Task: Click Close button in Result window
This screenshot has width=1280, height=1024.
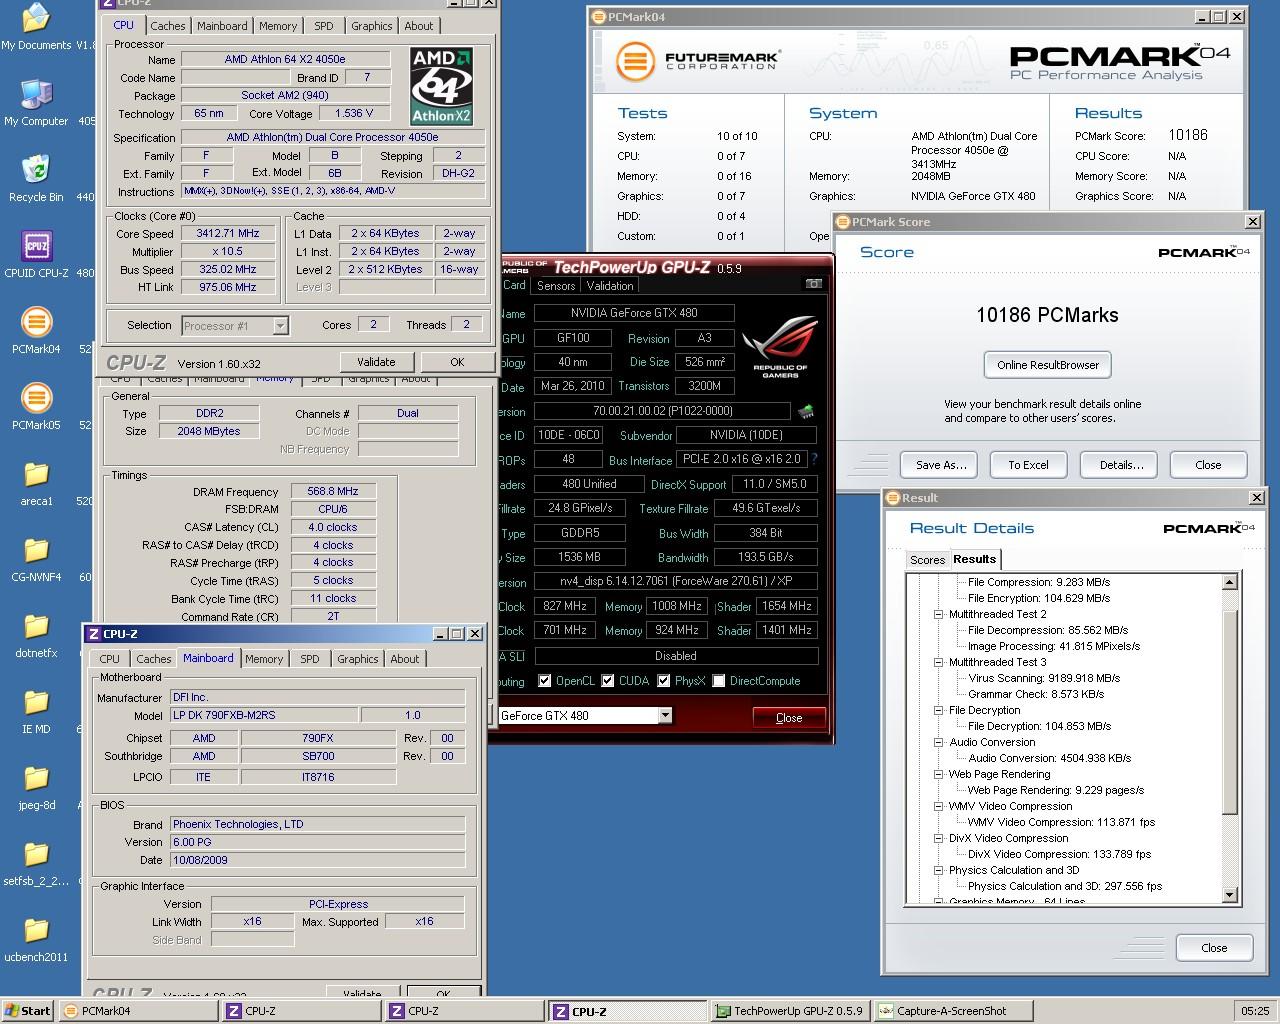Action: click(x=1214, y=948)
